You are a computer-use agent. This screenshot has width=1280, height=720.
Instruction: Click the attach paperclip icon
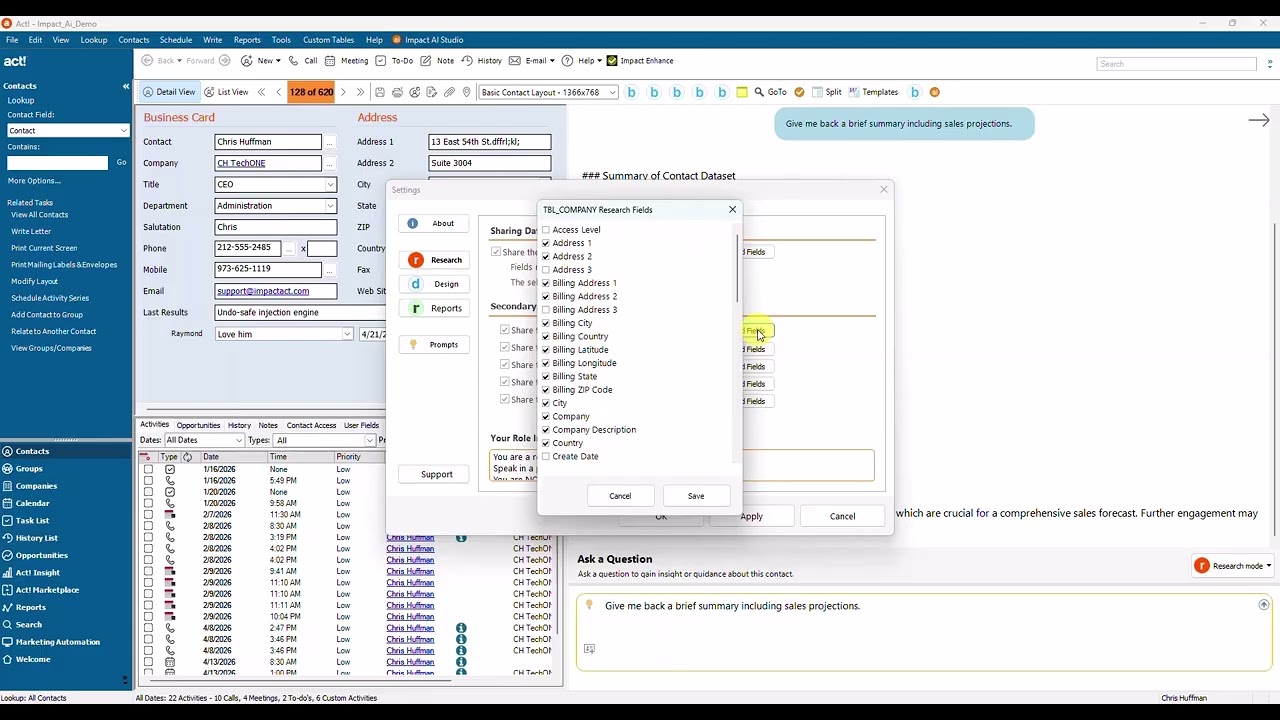click(x=449, y=92)
